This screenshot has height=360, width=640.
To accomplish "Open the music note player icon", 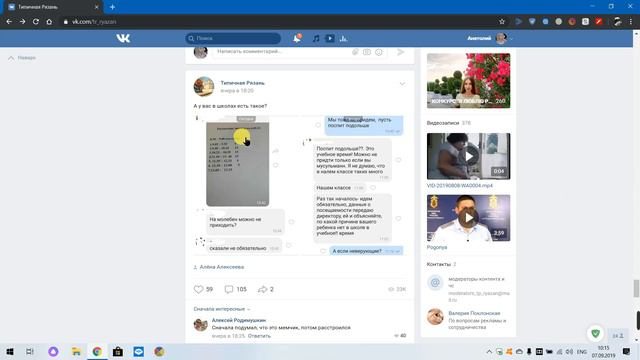I will pos(316,38).
